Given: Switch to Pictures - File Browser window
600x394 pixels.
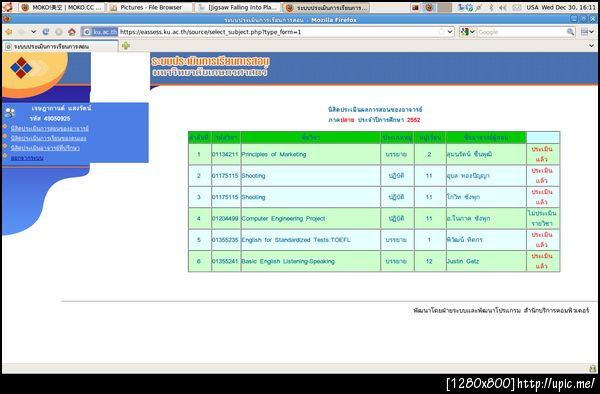Looking at the screenshot, I should point(149,7).
